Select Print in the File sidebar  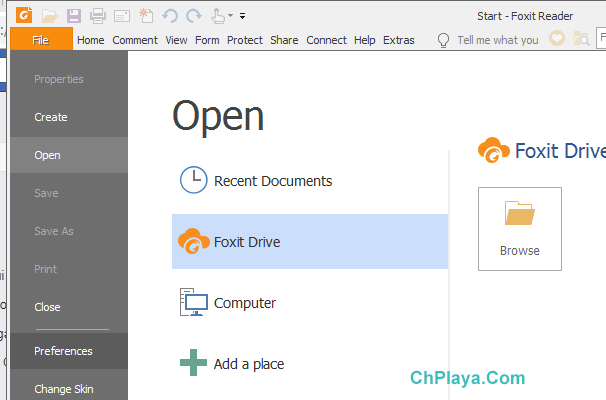coord(69,269)
